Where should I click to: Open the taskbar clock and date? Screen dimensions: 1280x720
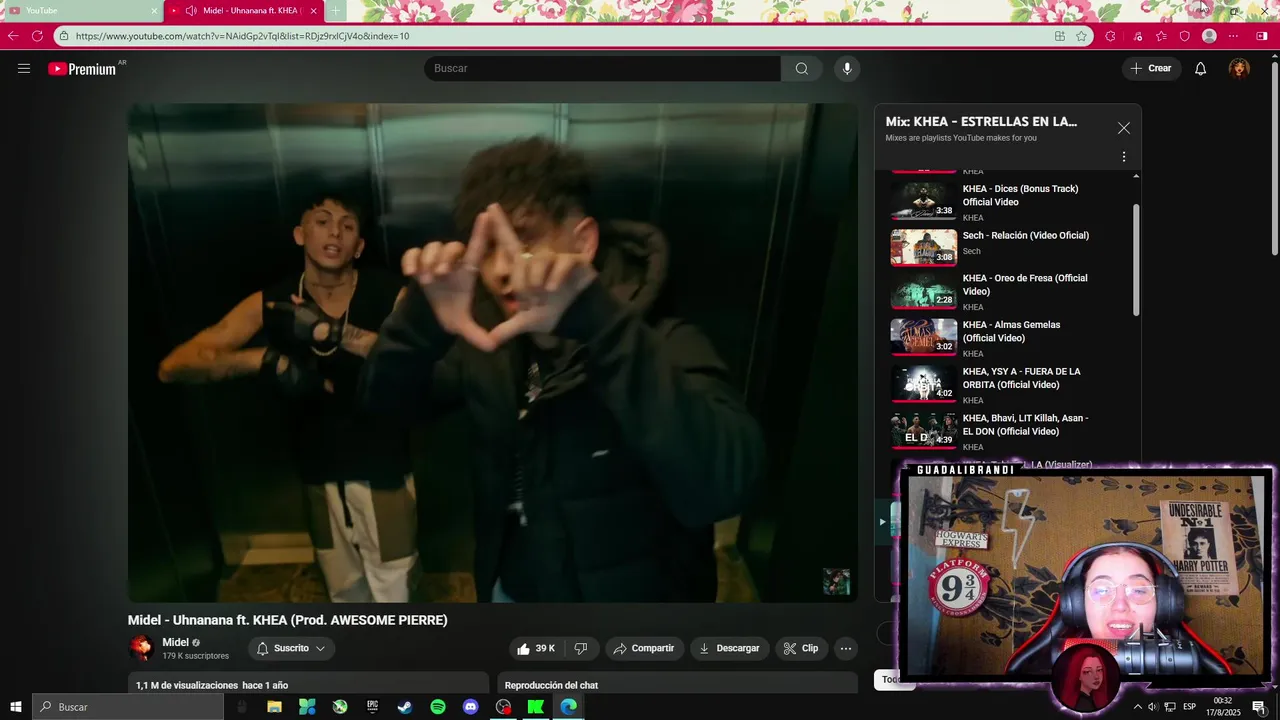pos(1223,707)
